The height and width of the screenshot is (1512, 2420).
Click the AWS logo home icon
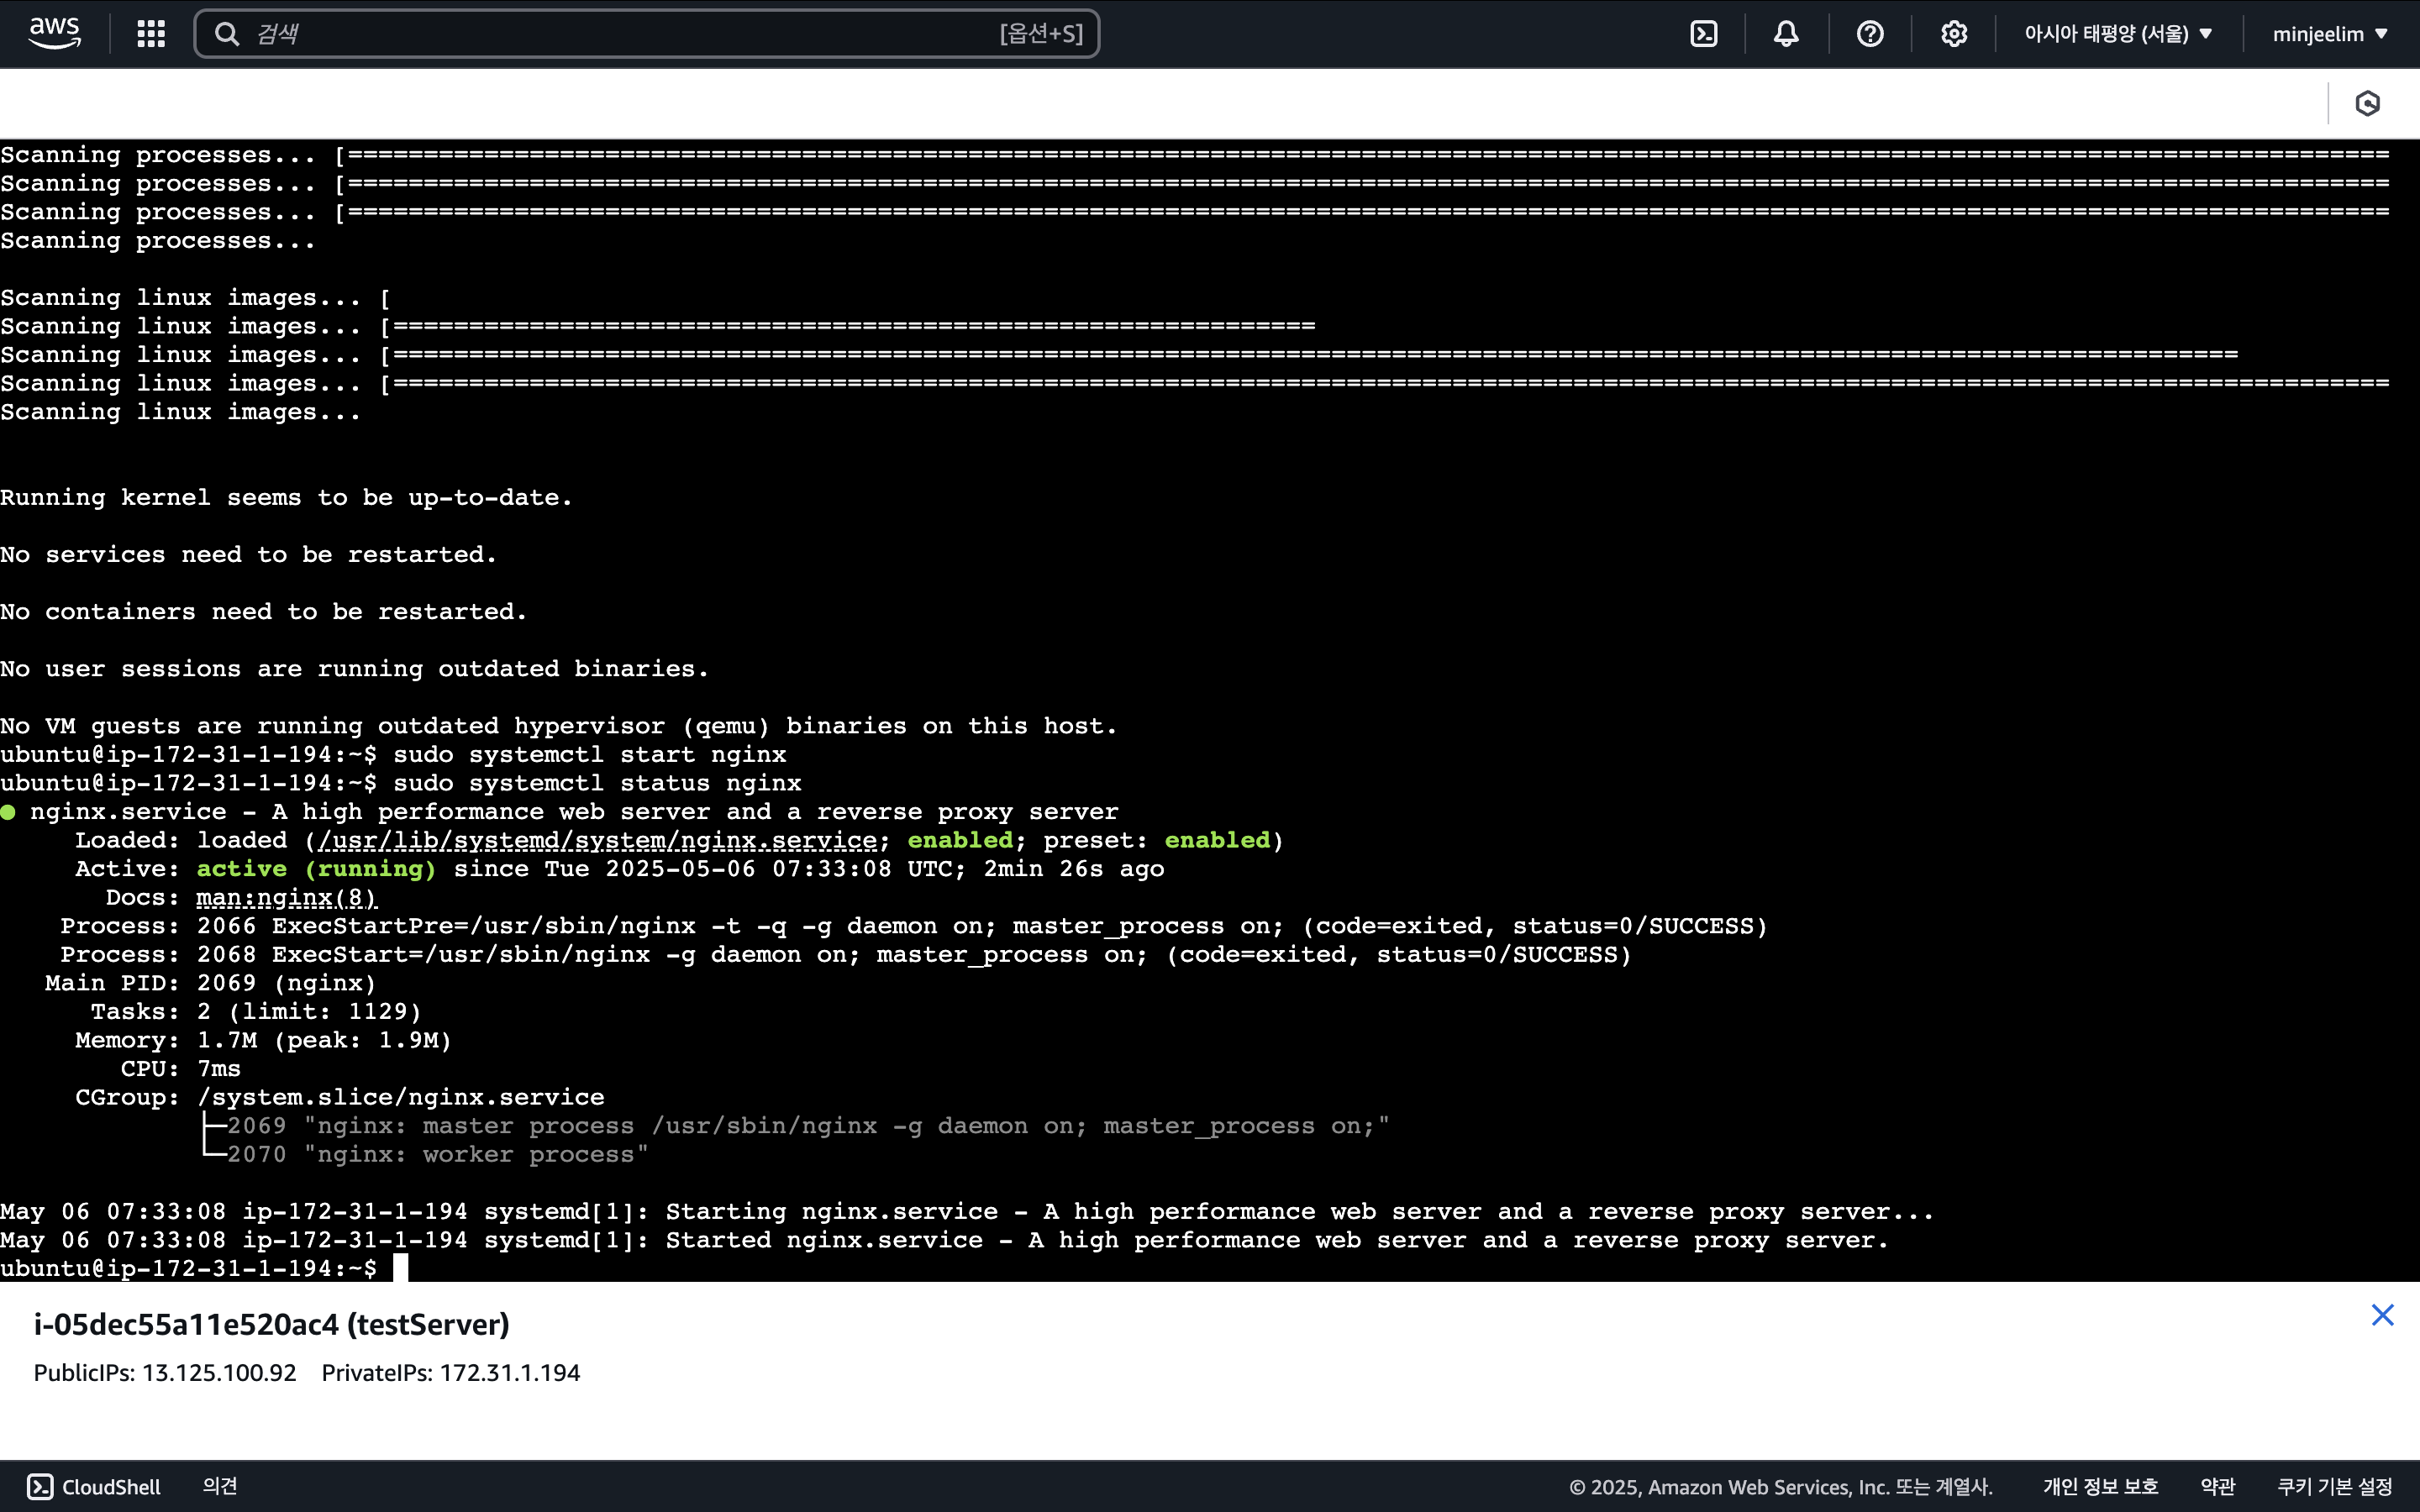[x=54, y=33]
